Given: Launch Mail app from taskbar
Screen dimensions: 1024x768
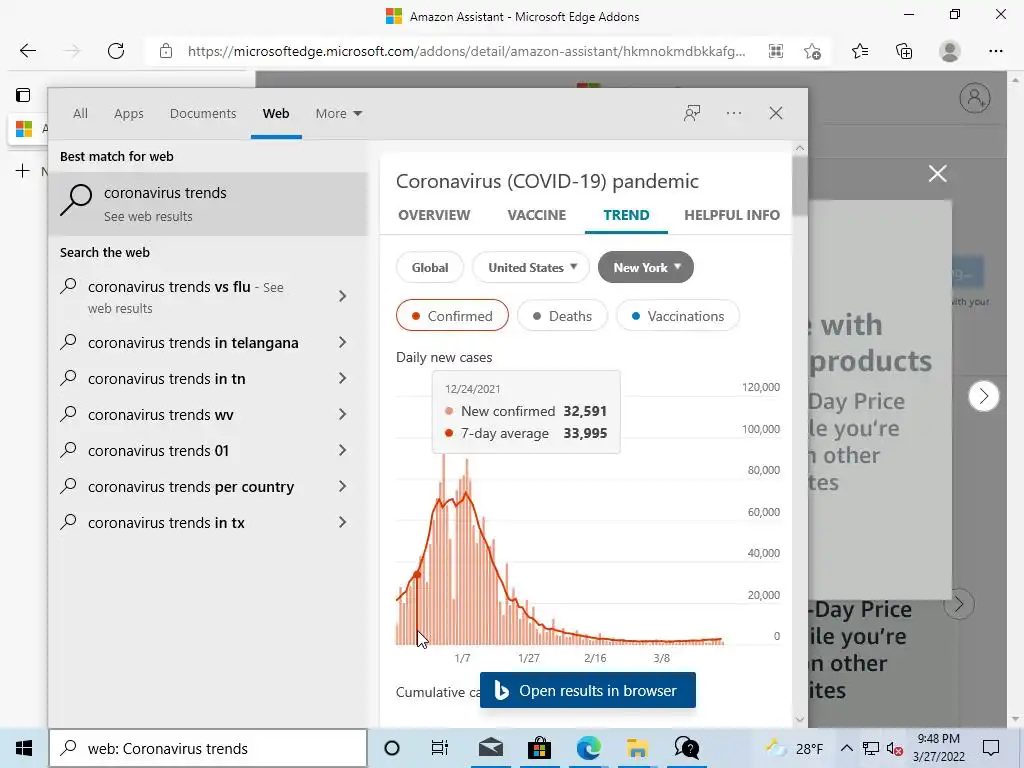Looking at the screenshot, I should point(490,748).
